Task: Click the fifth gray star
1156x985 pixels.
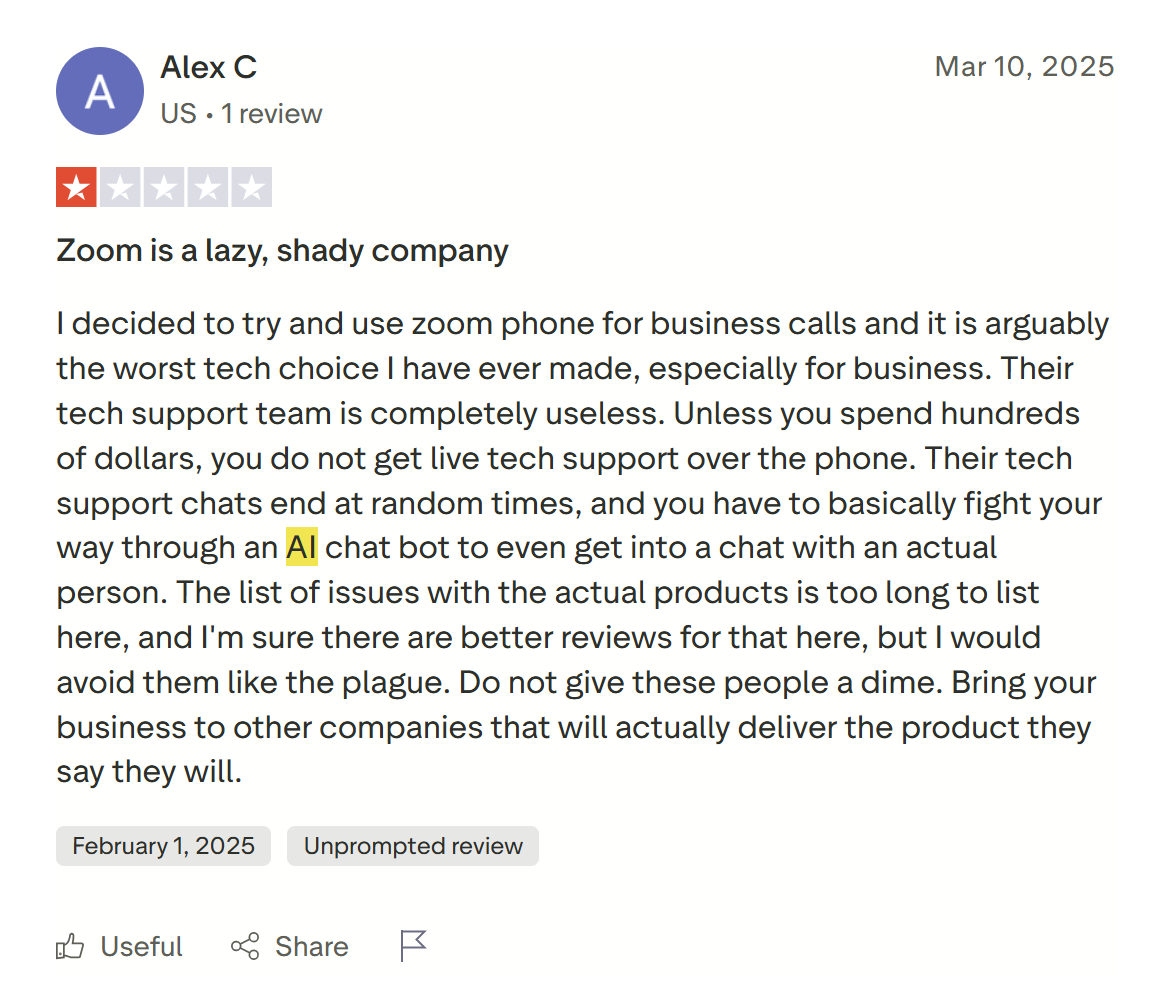Action: 251,188
